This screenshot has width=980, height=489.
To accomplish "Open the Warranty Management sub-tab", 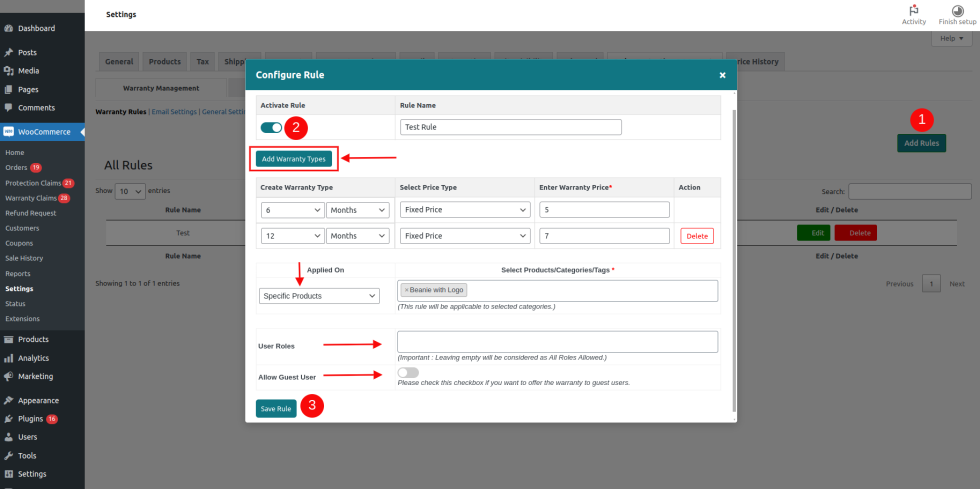I will tap(161, 88).
